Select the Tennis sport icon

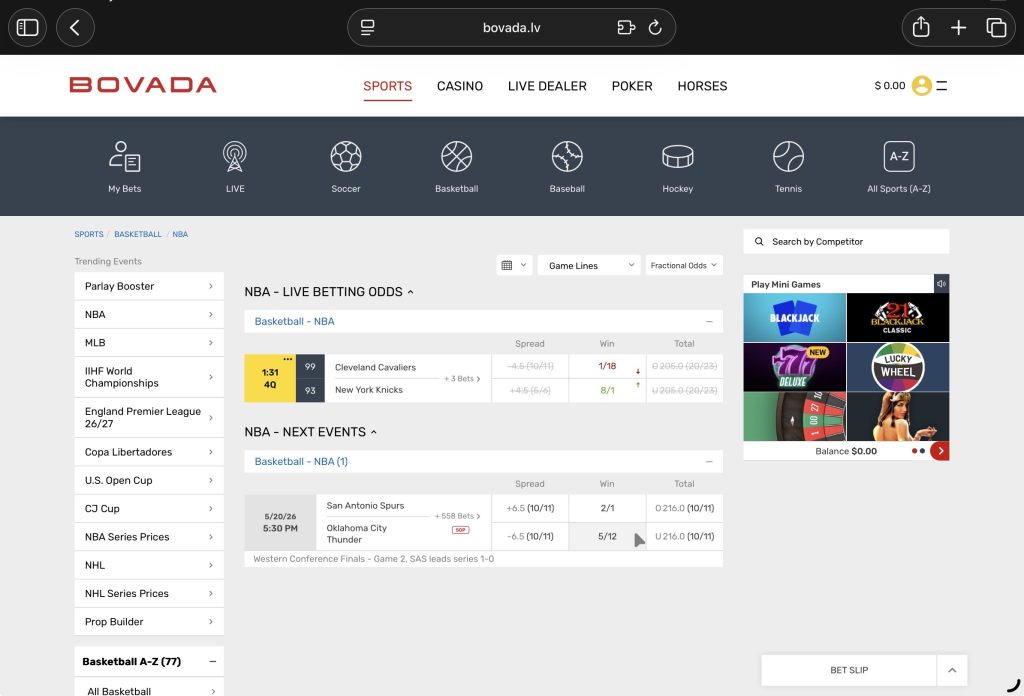coord(788,167)
